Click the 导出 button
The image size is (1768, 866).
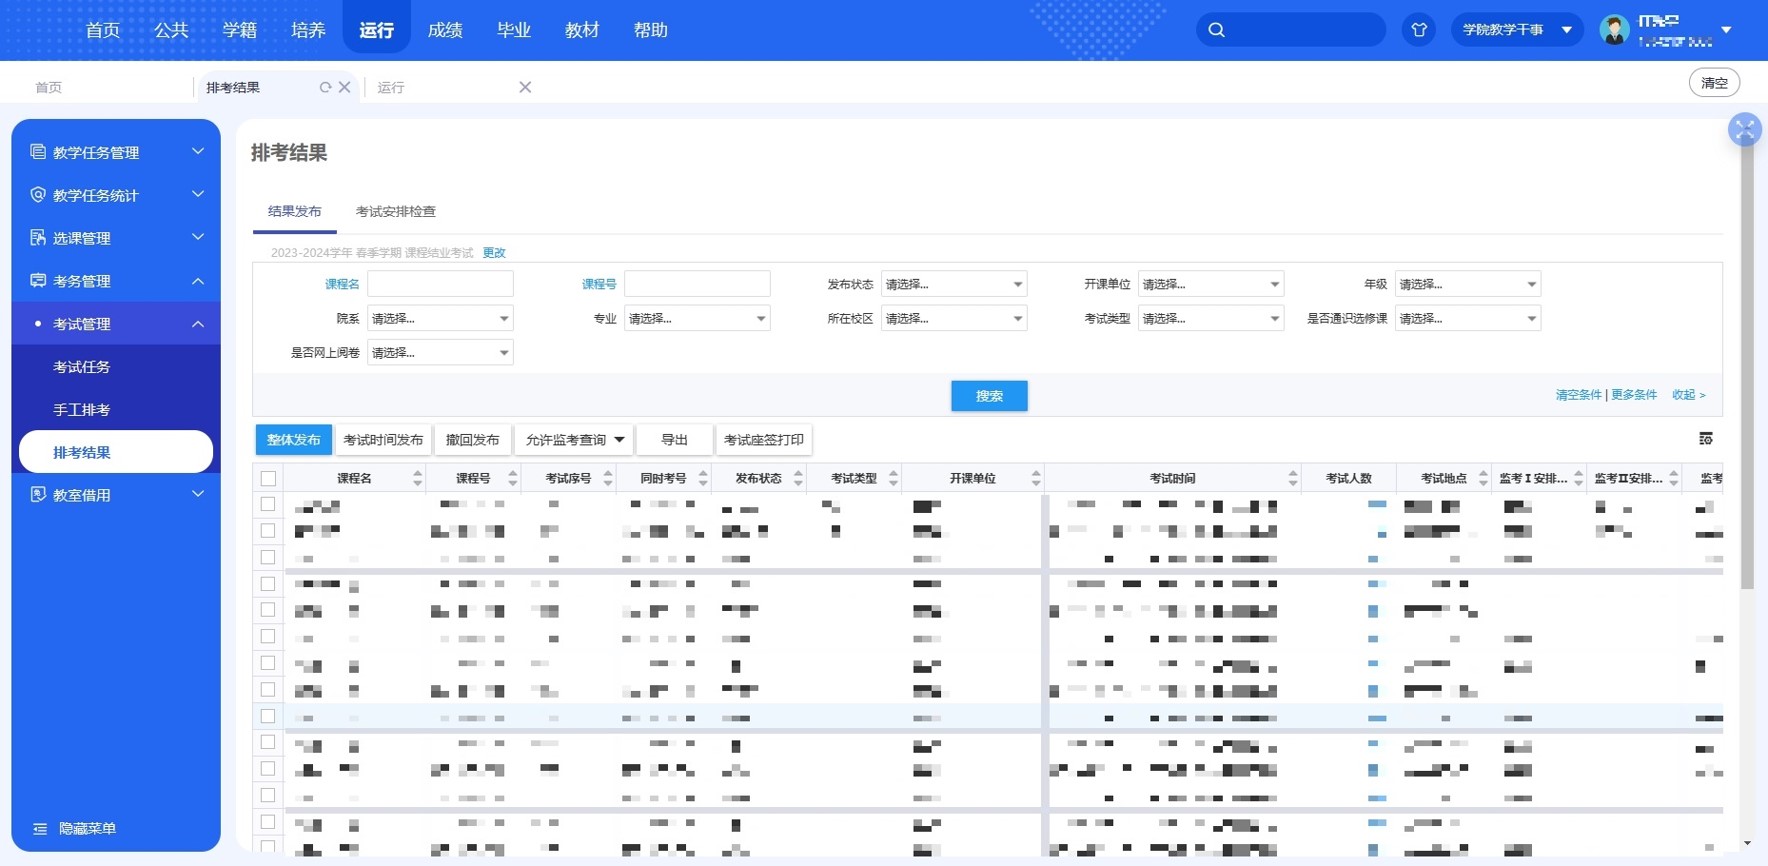tap(675, 440)
